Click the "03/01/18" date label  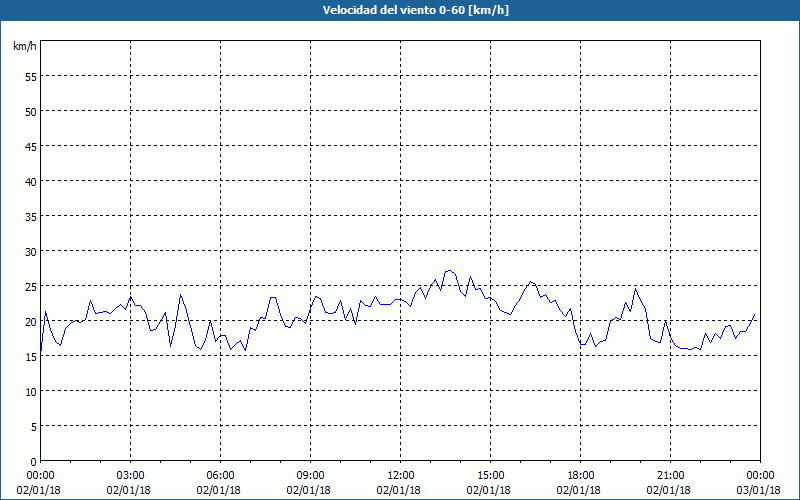(759, 490)
